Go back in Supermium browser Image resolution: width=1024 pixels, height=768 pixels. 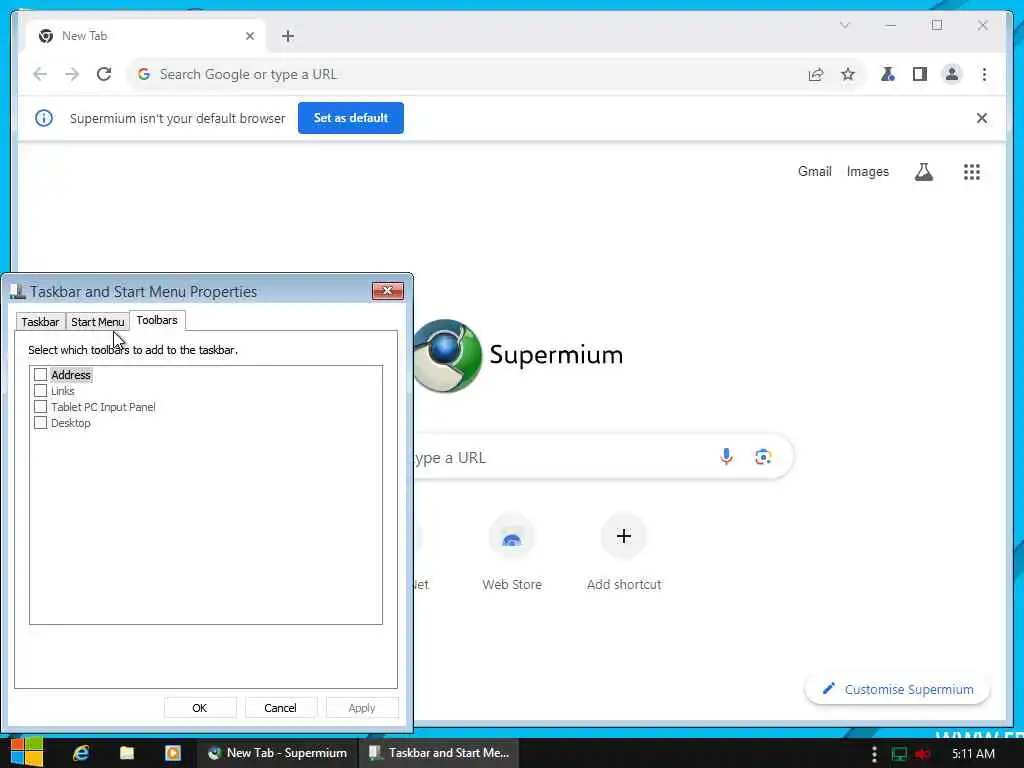(x=40, y=74)
